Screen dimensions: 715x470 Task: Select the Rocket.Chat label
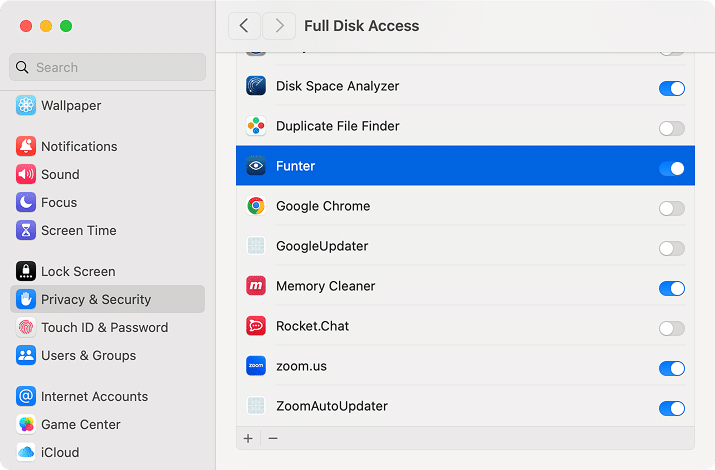click(312, 326)
